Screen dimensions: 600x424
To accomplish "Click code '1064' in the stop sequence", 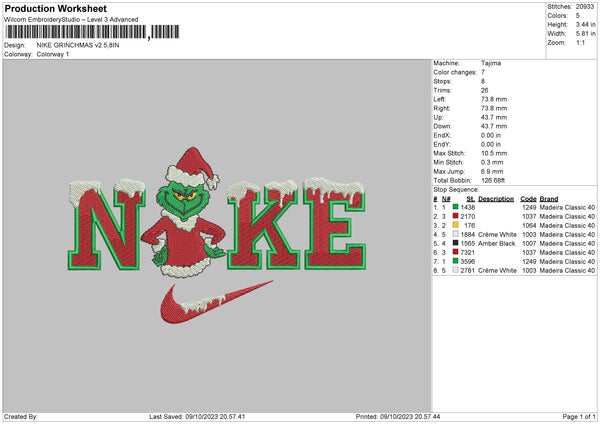I will (529, 225).
